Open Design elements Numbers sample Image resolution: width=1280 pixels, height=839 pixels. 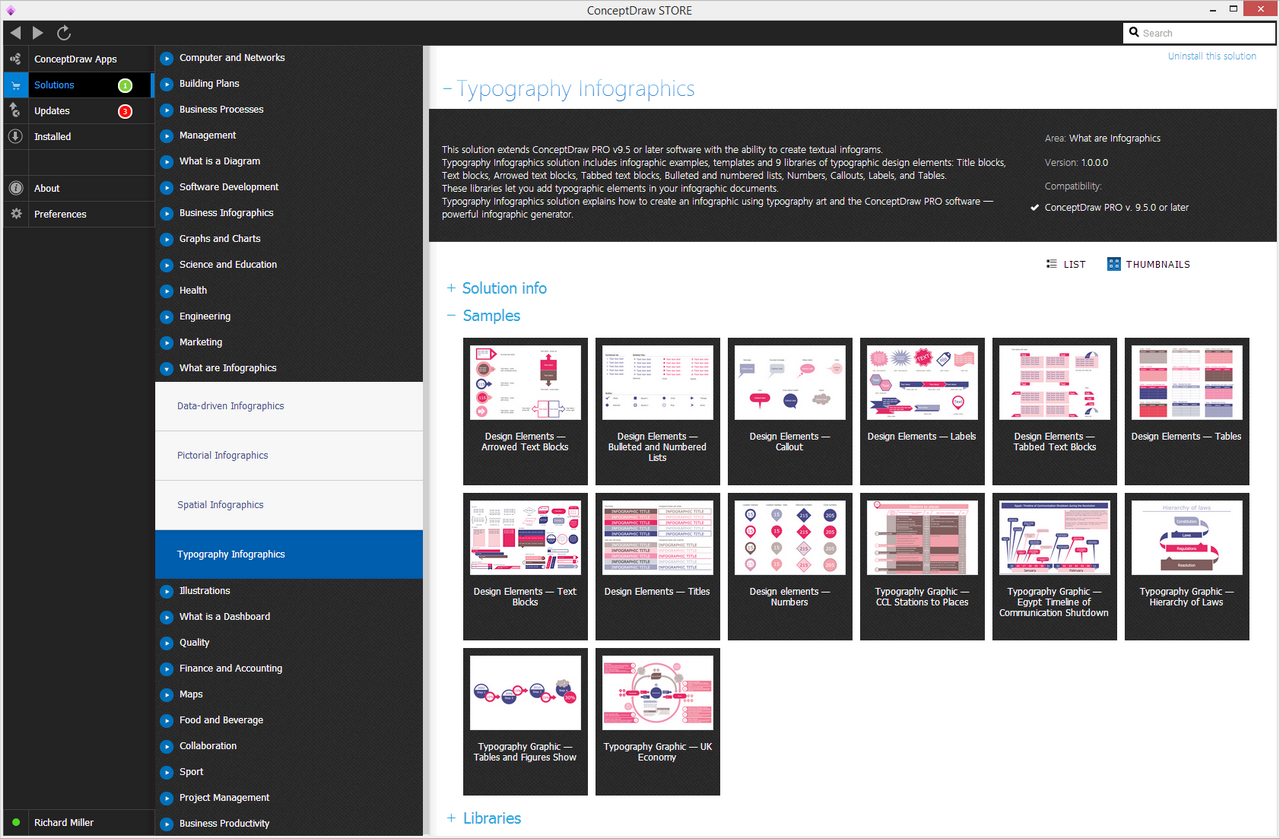point(790,566)
